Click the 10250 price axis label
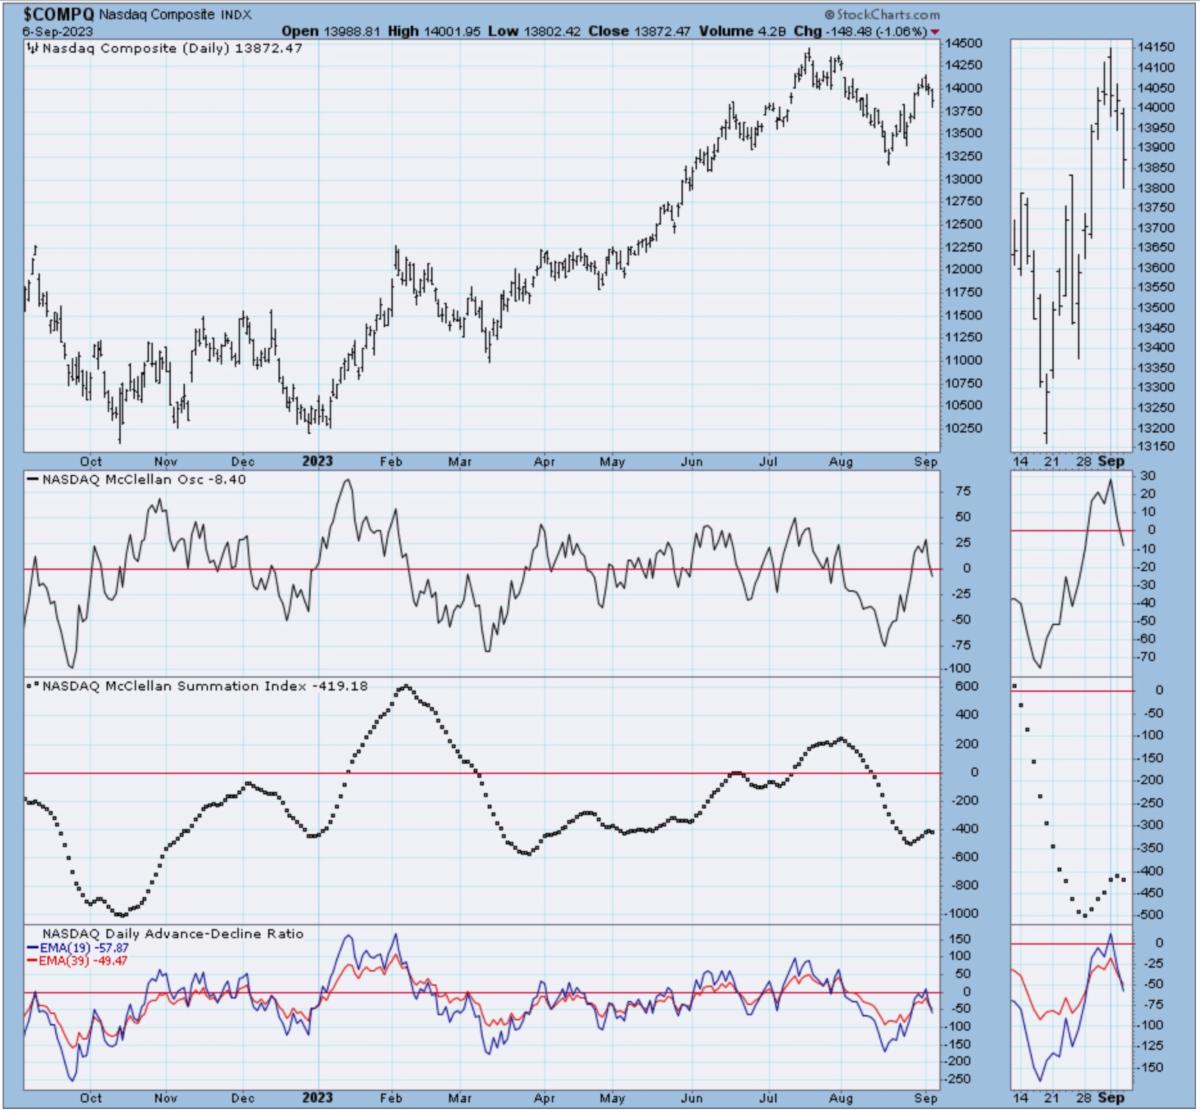Image resolution: width=1200 pixels, height=1114 pixels. (x=965, y=428)
